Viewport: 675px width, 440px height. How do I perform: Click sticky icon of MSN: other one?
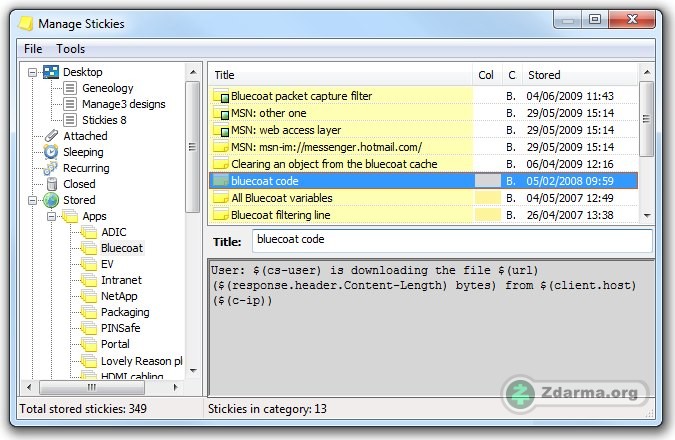(x=221, y=113)
